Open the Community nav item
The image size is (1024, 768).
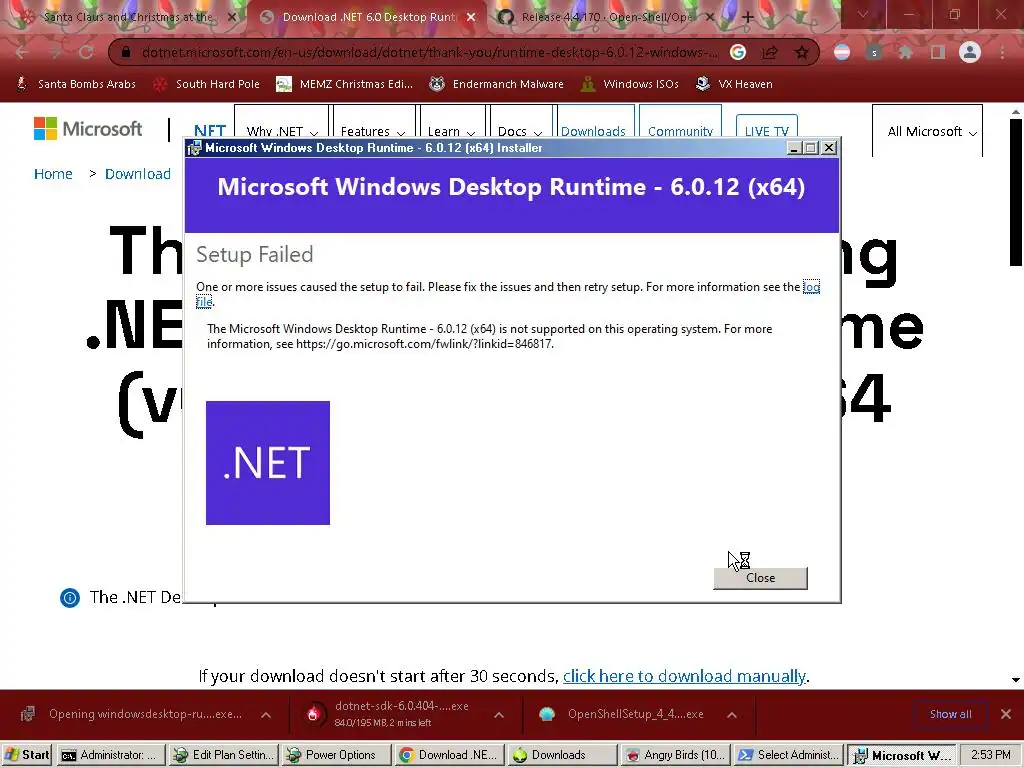coord(680,131)
